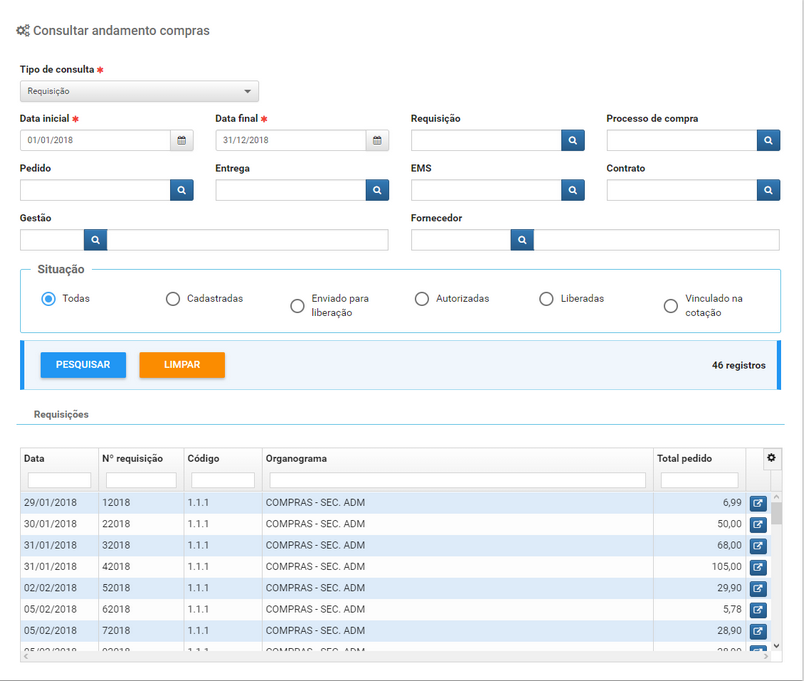Click total value 105,00 cell
Viewport: 804px width, 681px height.
pos(727,567)
